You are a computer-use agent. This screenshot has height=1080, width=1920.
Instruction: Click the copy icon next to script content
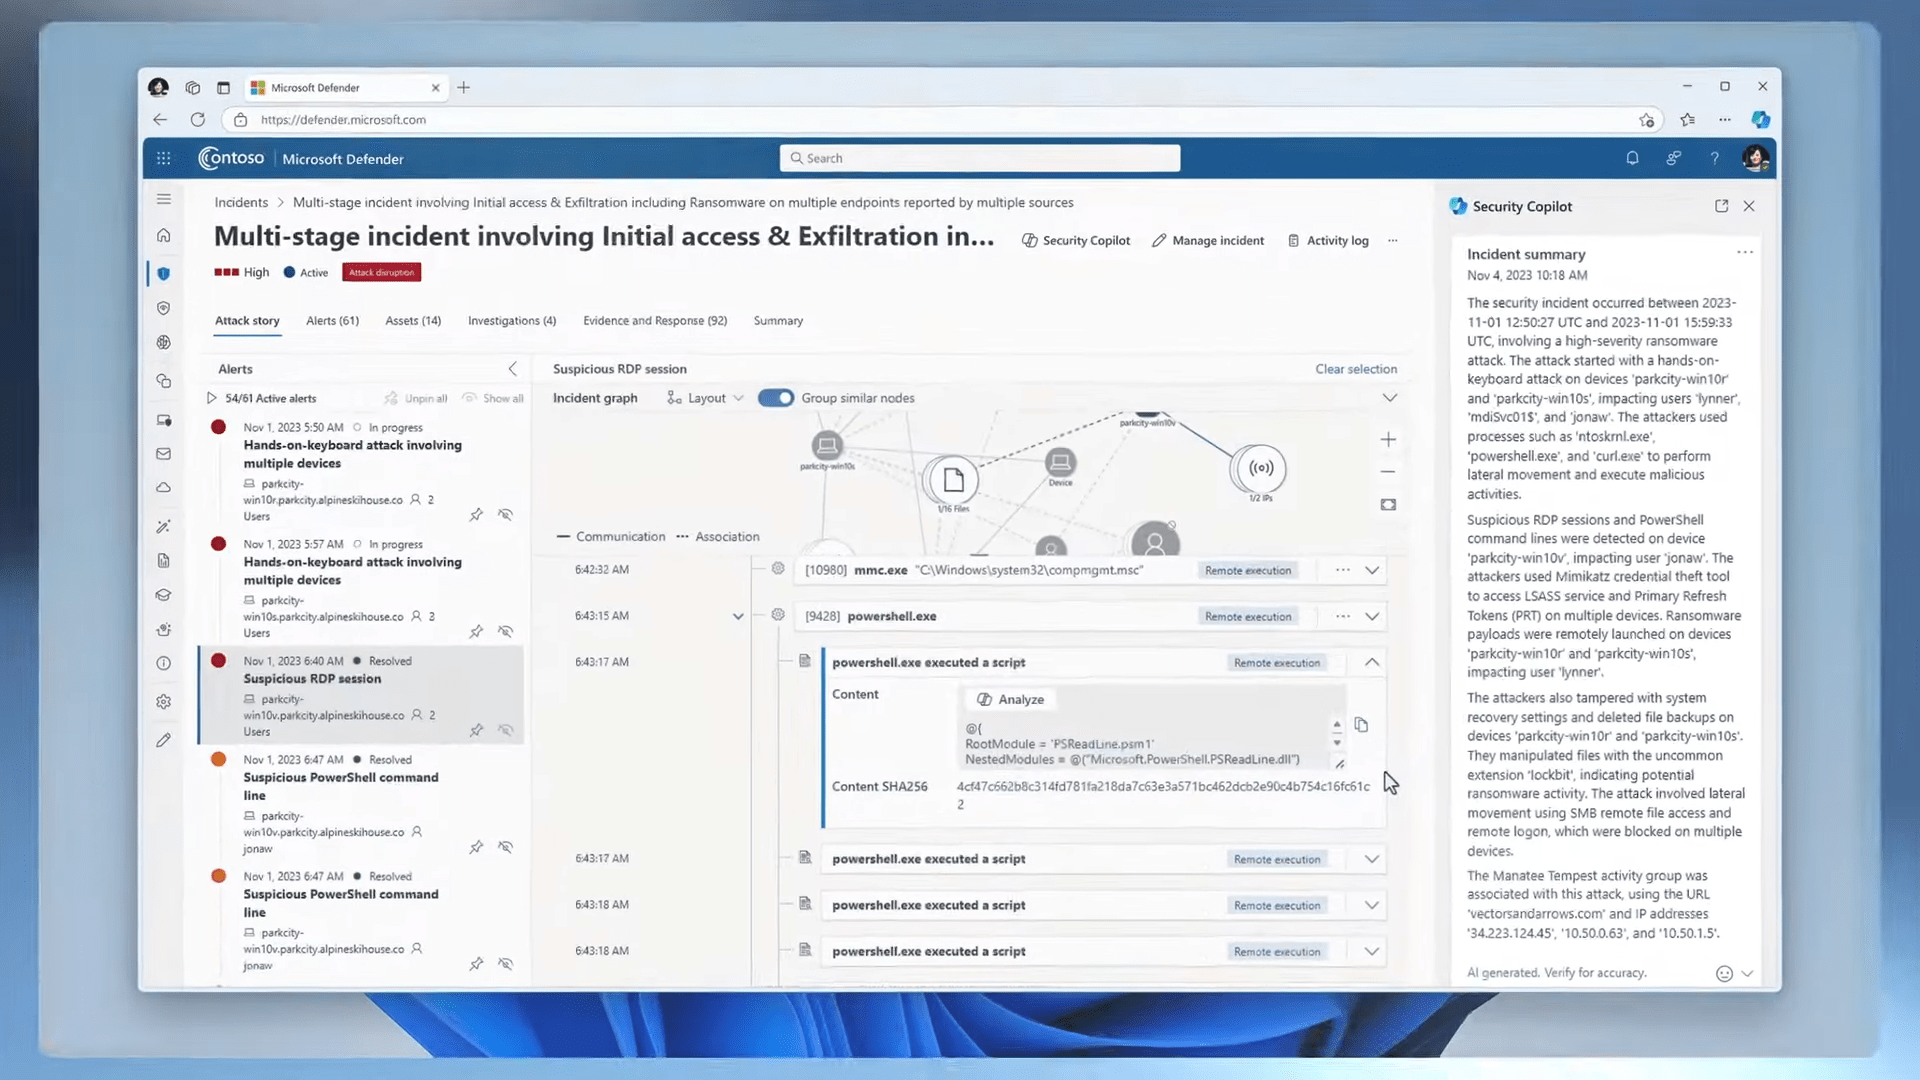pyautogui.click(x=1360, y=724)
